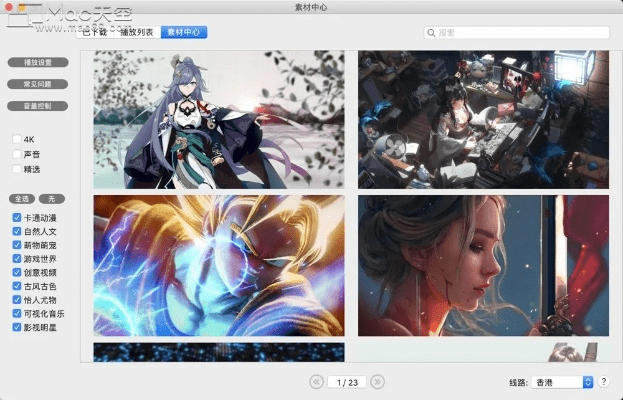
Task: Click the page number field 1 / 23
Action: tap(347, 383)
